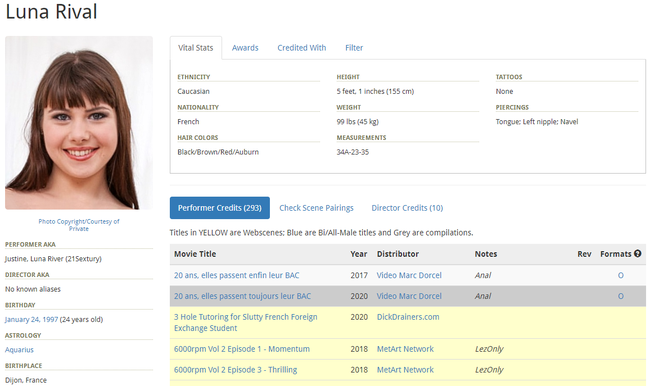Viewport: 650px width, 386px height.
Task: Open DickDrainers.com distributor link
Action: tap(408, 317)
